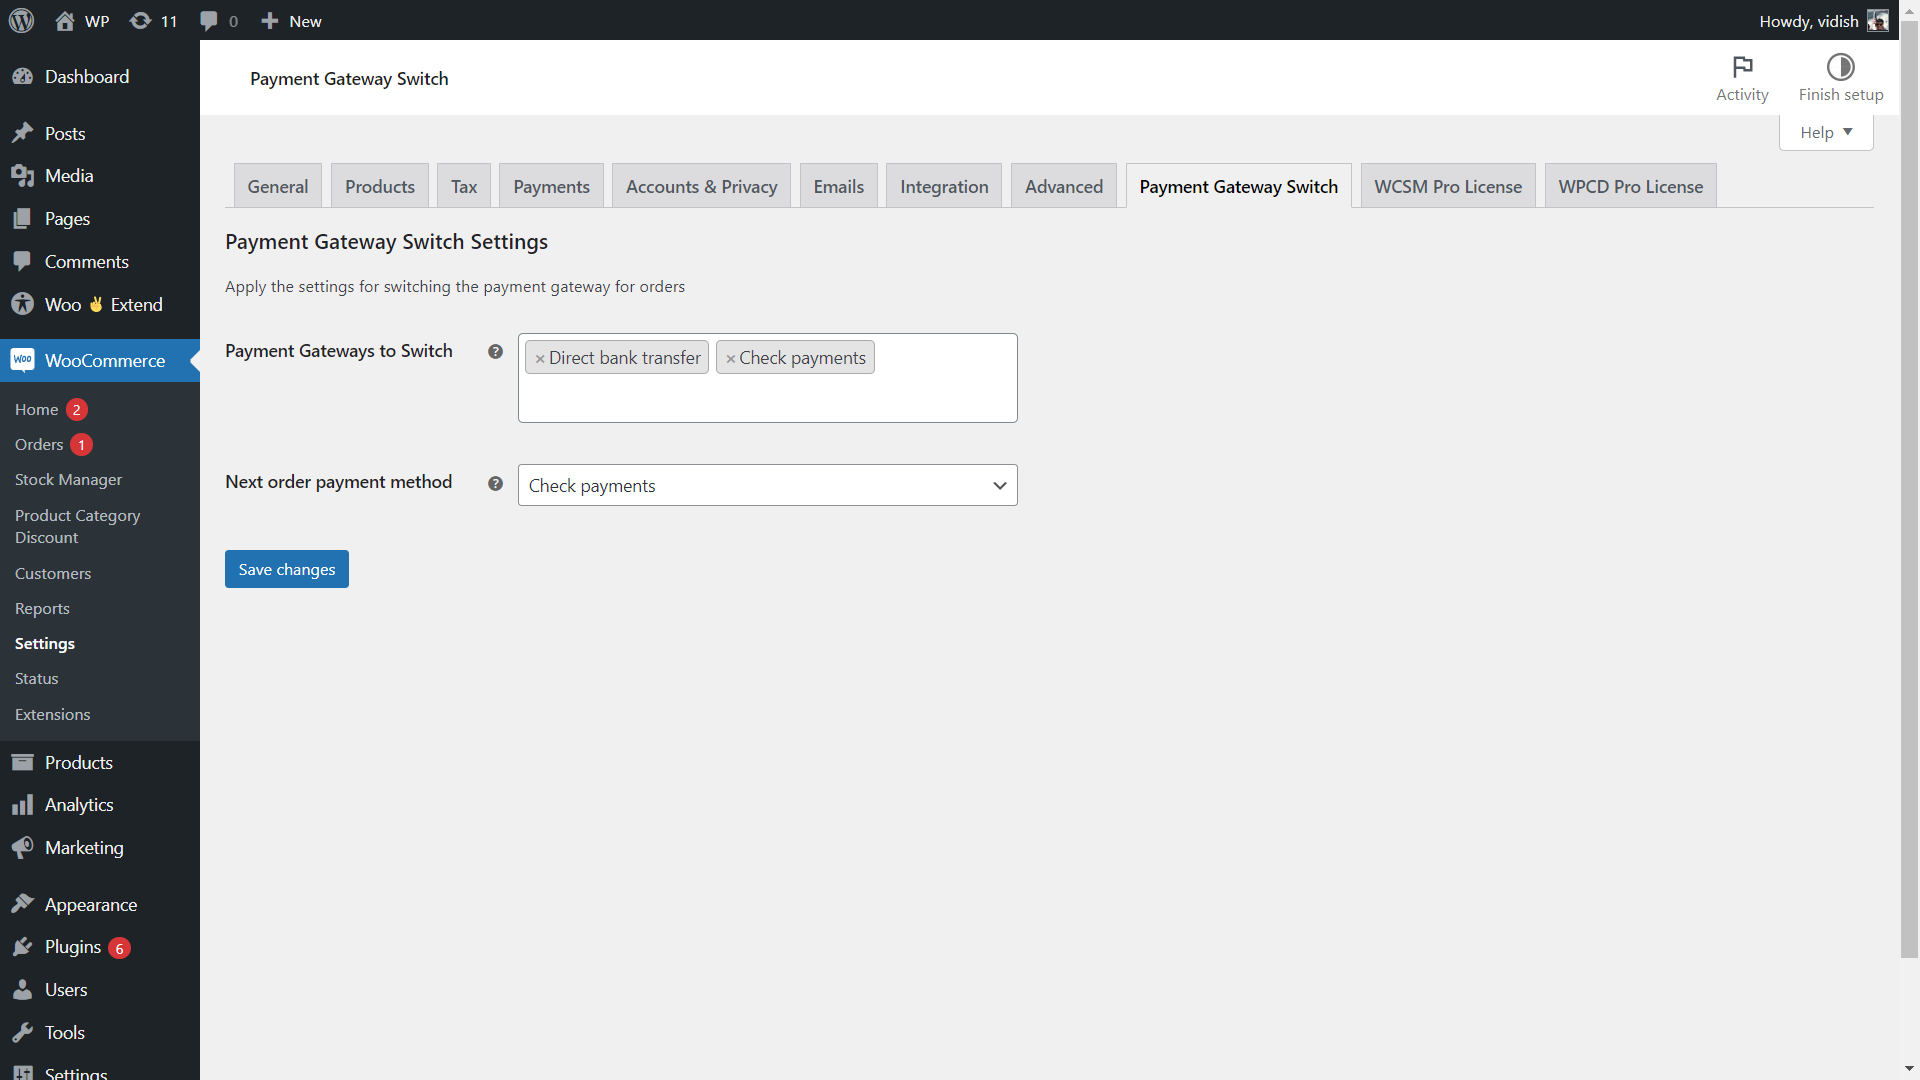Open the Orders submenu link
The image size is (1920, 1080).
[39, 445]
